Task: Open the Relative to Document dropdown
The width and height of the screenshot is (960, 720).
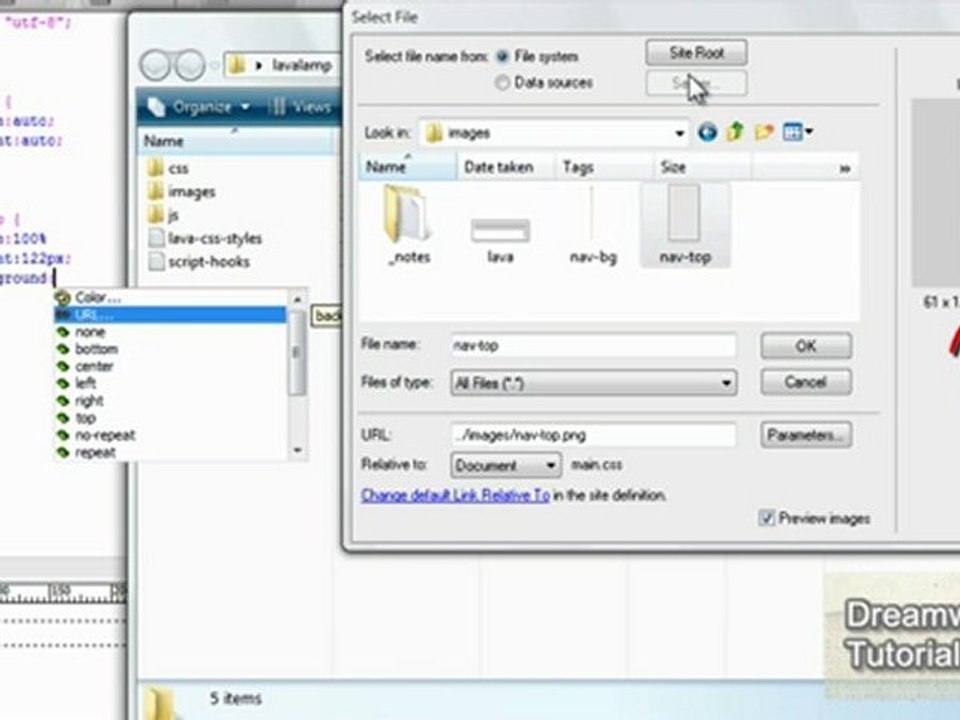Action: tap(506, 465)
